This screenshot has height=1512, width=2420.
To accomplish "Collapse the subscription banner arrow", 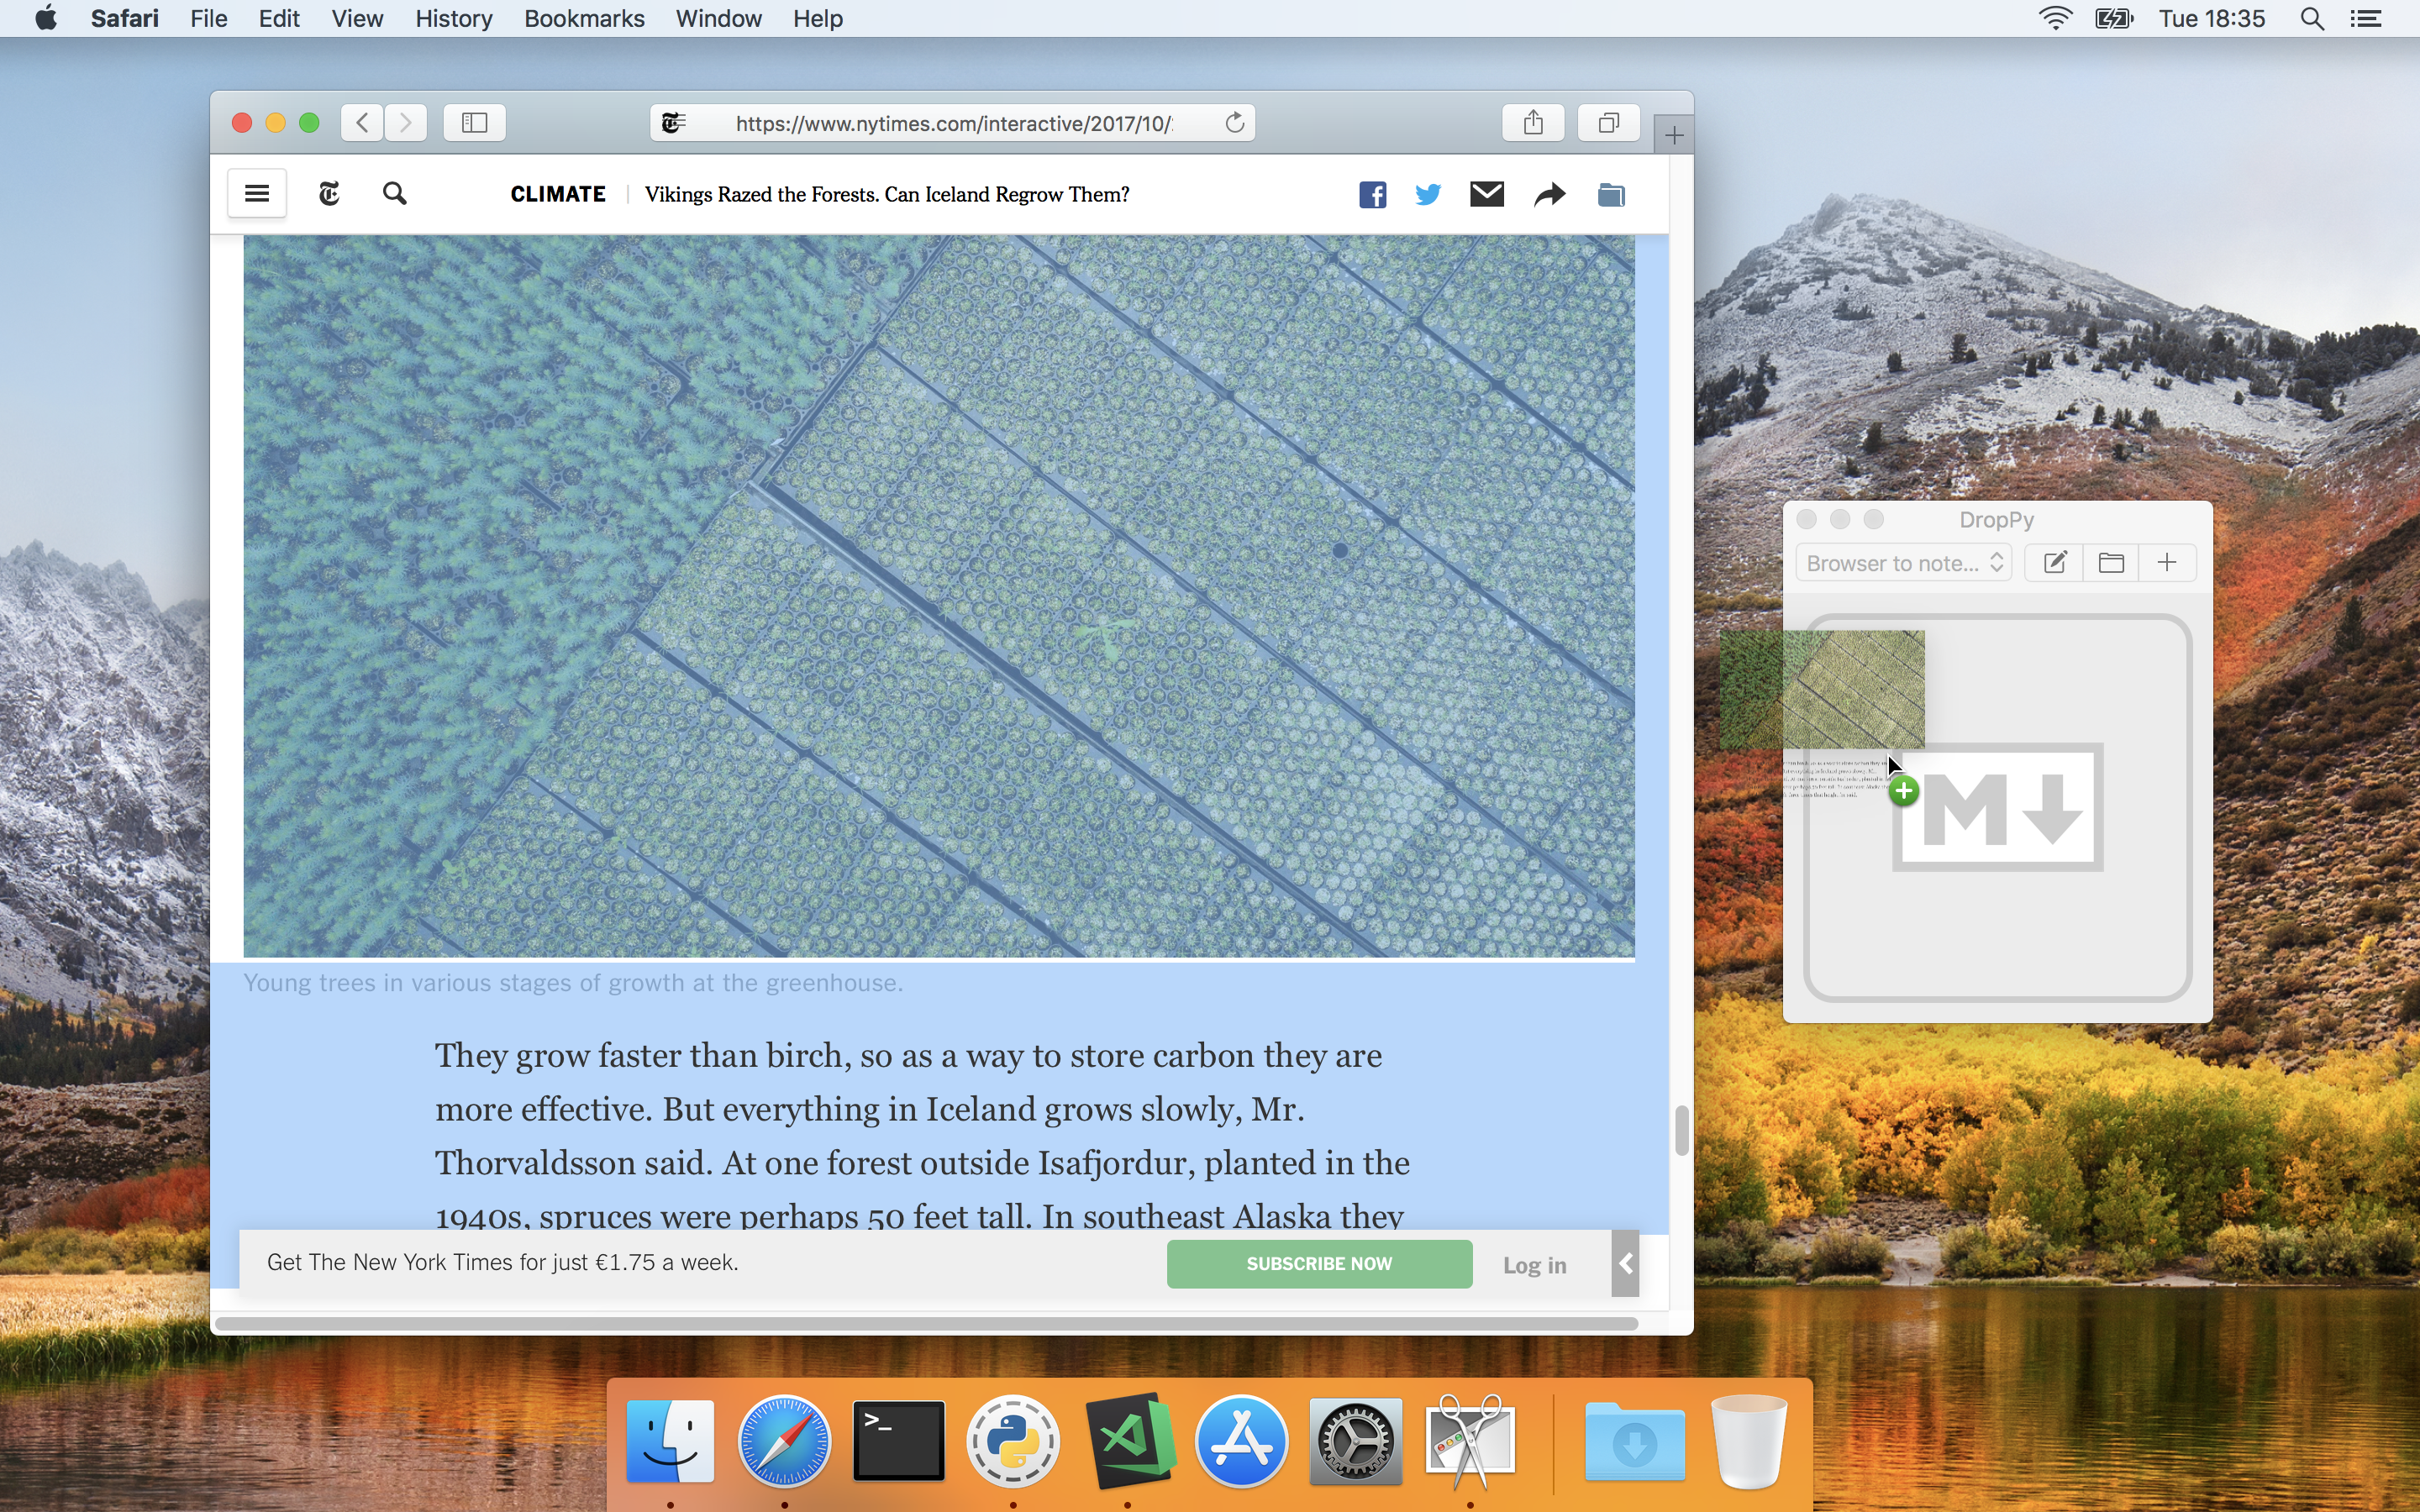I will 1625,1264.
